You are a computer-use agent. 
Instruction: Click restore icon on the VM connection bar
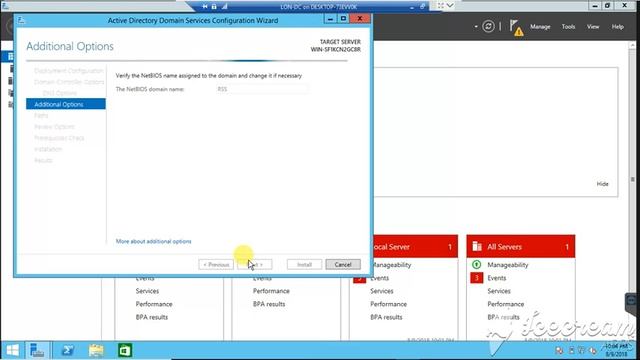click(423, 7)
